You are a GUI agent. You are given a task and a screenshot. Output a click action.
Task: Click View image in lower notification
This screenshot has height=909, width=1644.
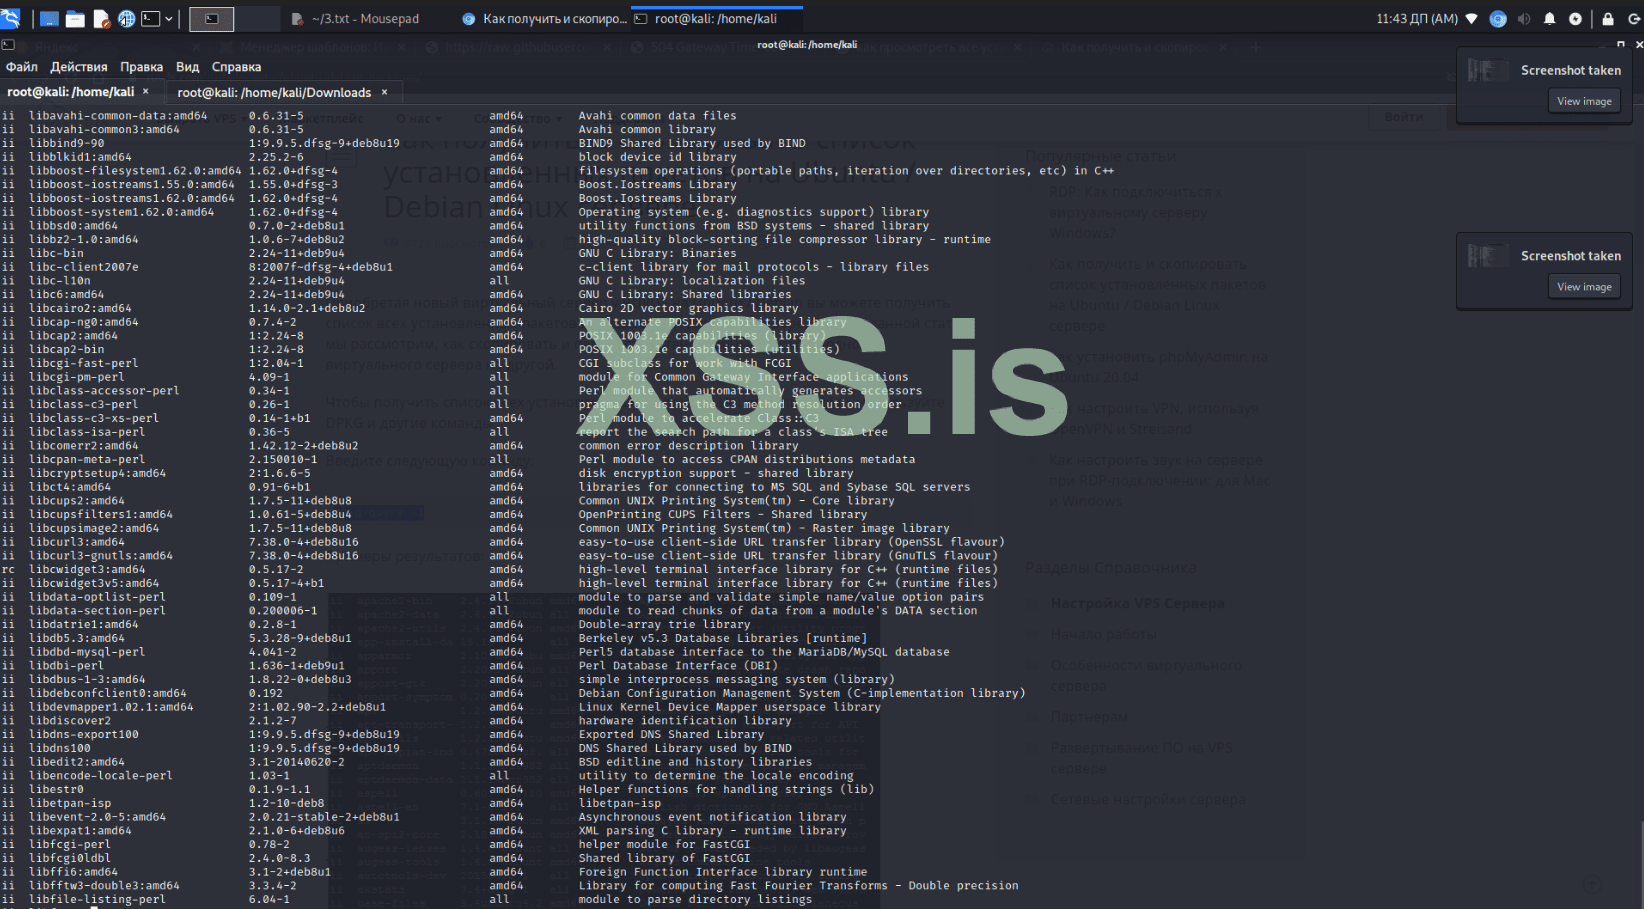pyautogui.click(x=1584, y=287)
